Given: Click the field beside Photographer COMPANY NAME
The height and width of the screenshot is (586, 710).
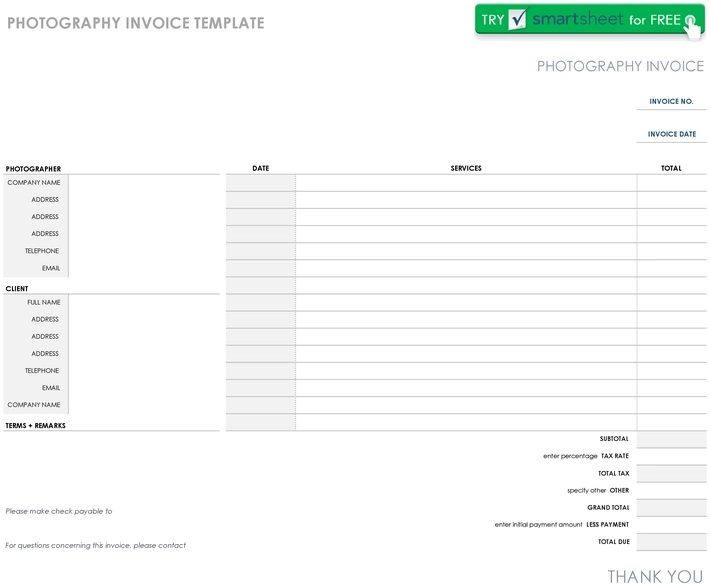Looking at the screenshot, I should tap(144, 183).
